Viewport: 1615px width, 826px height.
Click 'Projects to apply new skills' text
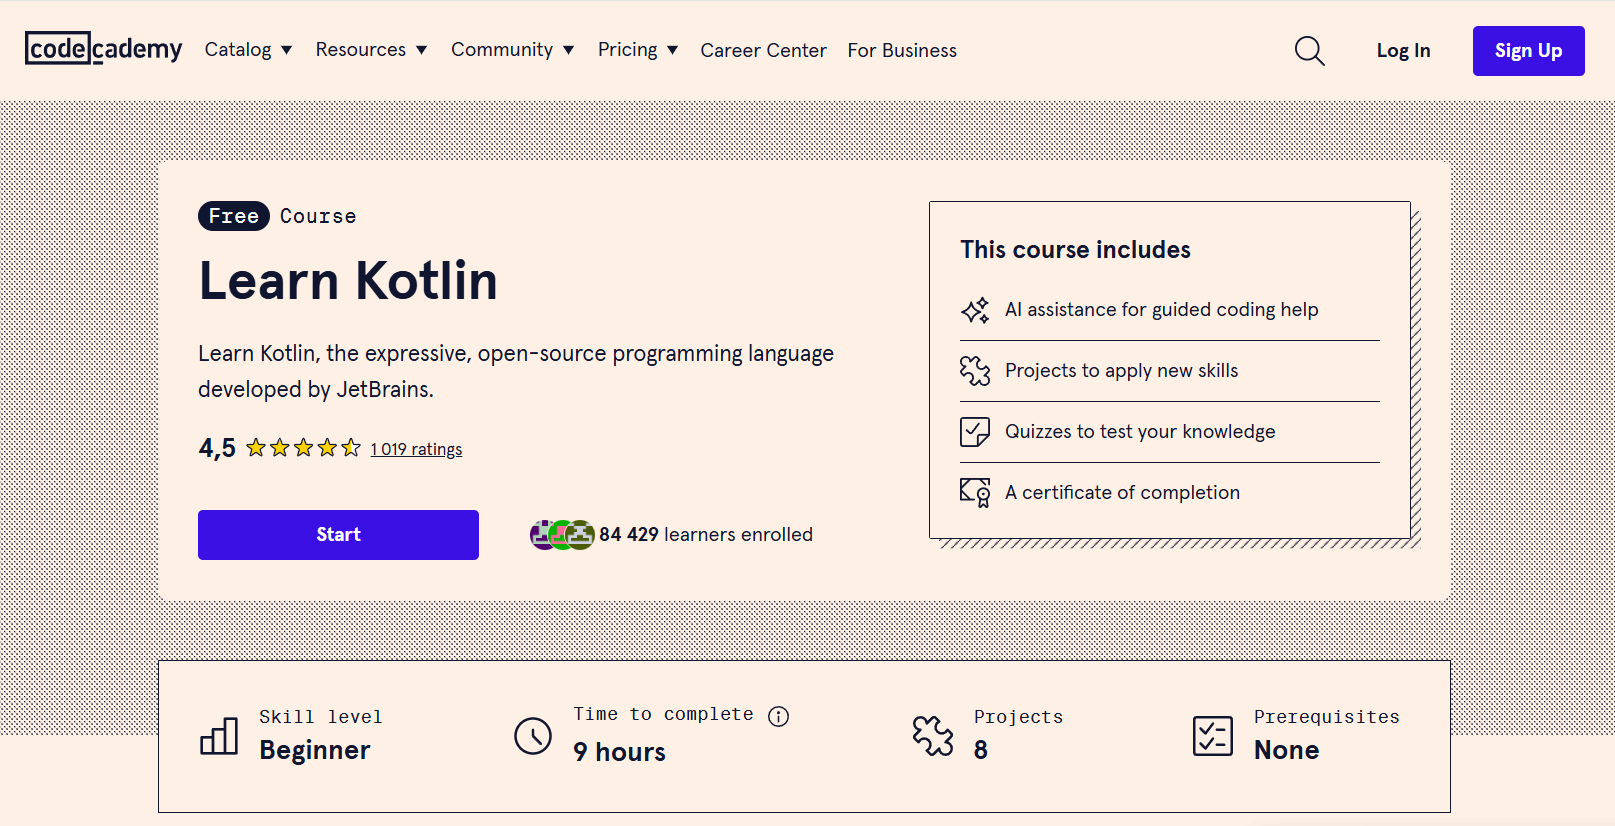(x=1121, y=371)
